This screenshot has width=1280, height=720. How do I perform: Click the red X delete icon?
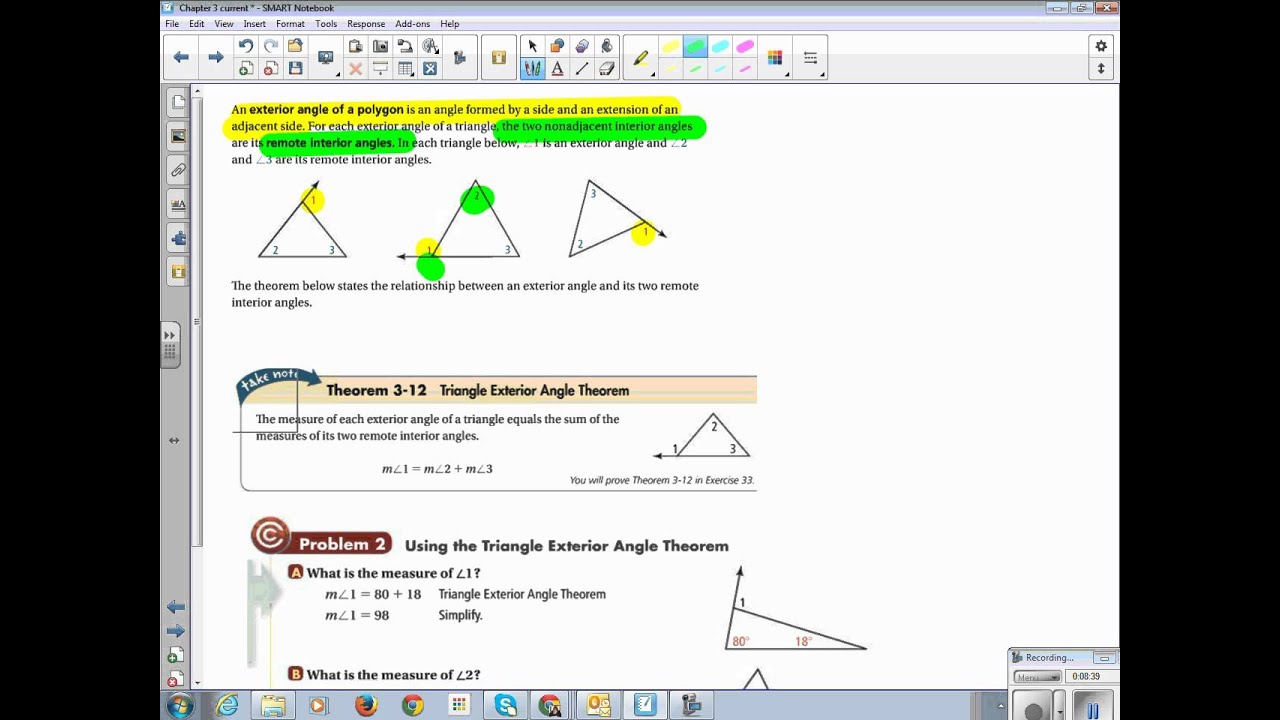tap(355, 69)
